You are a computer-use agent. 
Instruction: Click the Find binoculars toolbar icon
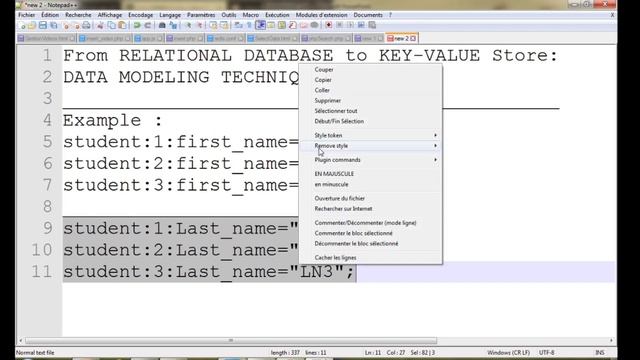click(x=162, y=25)
